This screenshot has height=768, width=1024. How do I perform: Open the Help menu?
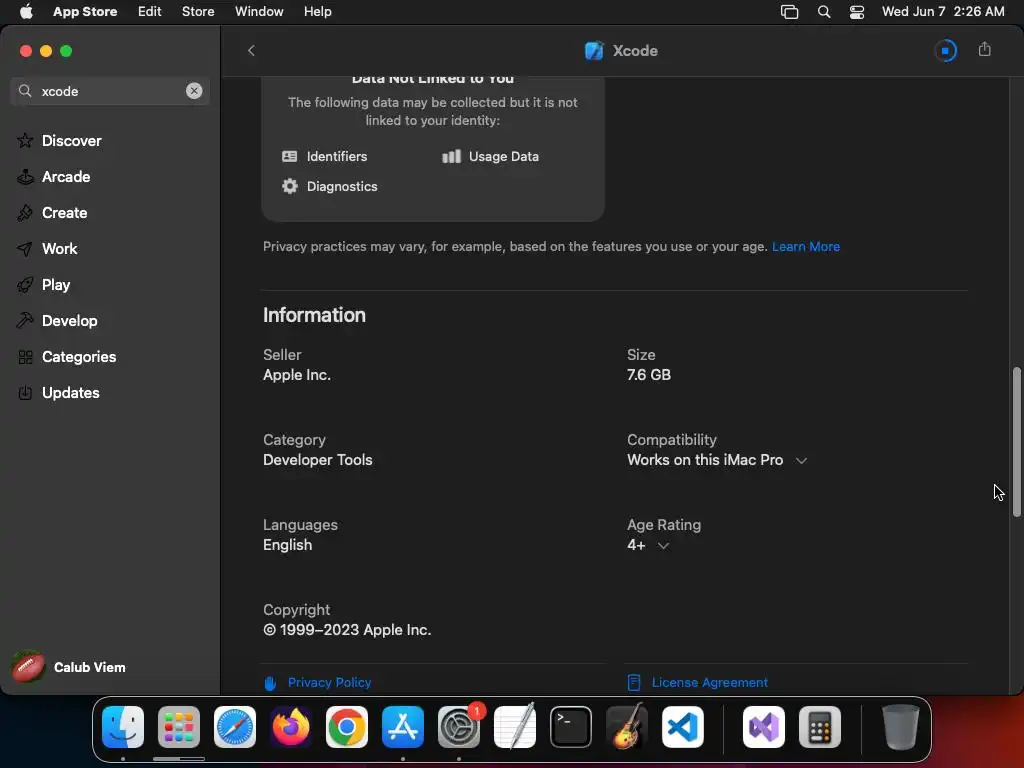(x=317, y=11)
